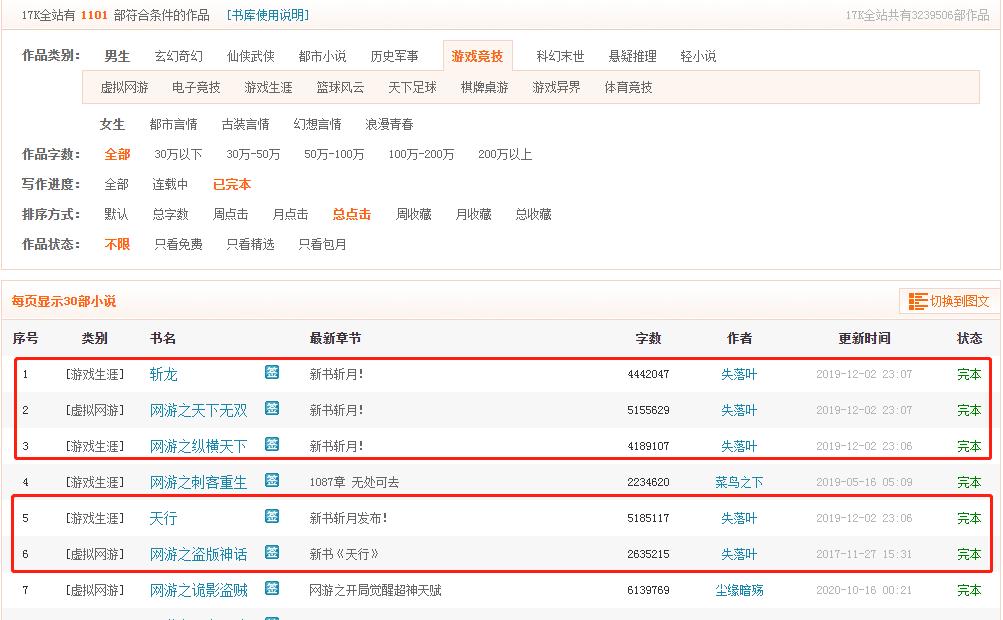Screen dimensions: 1003x620
Task: Open the novel 网游之刺客重生
Action: click(198, 483)
